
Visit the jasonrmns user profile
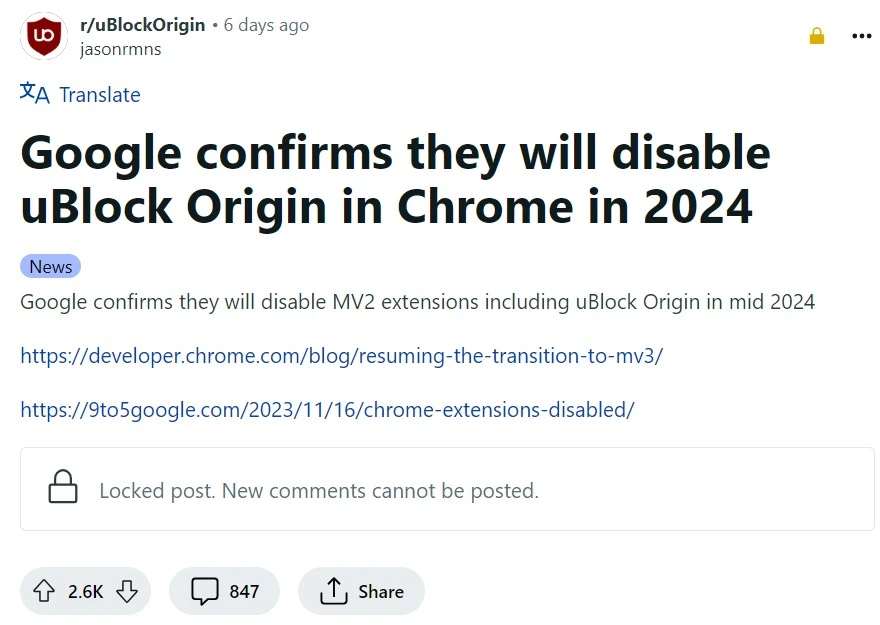(120, 48)
